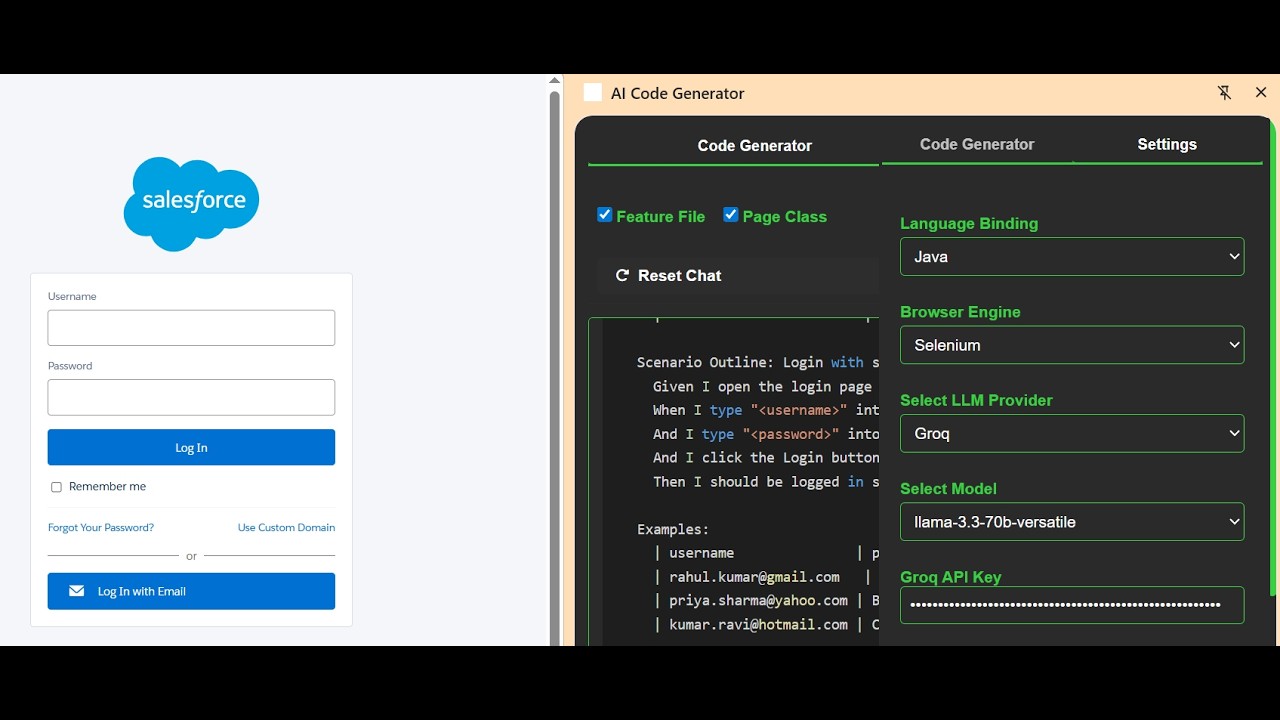This screenshot has height=720, width=1280.
Task: Click the envelope icon on Log In with Email
Action: pyautogui.click(x=76, y=591)
